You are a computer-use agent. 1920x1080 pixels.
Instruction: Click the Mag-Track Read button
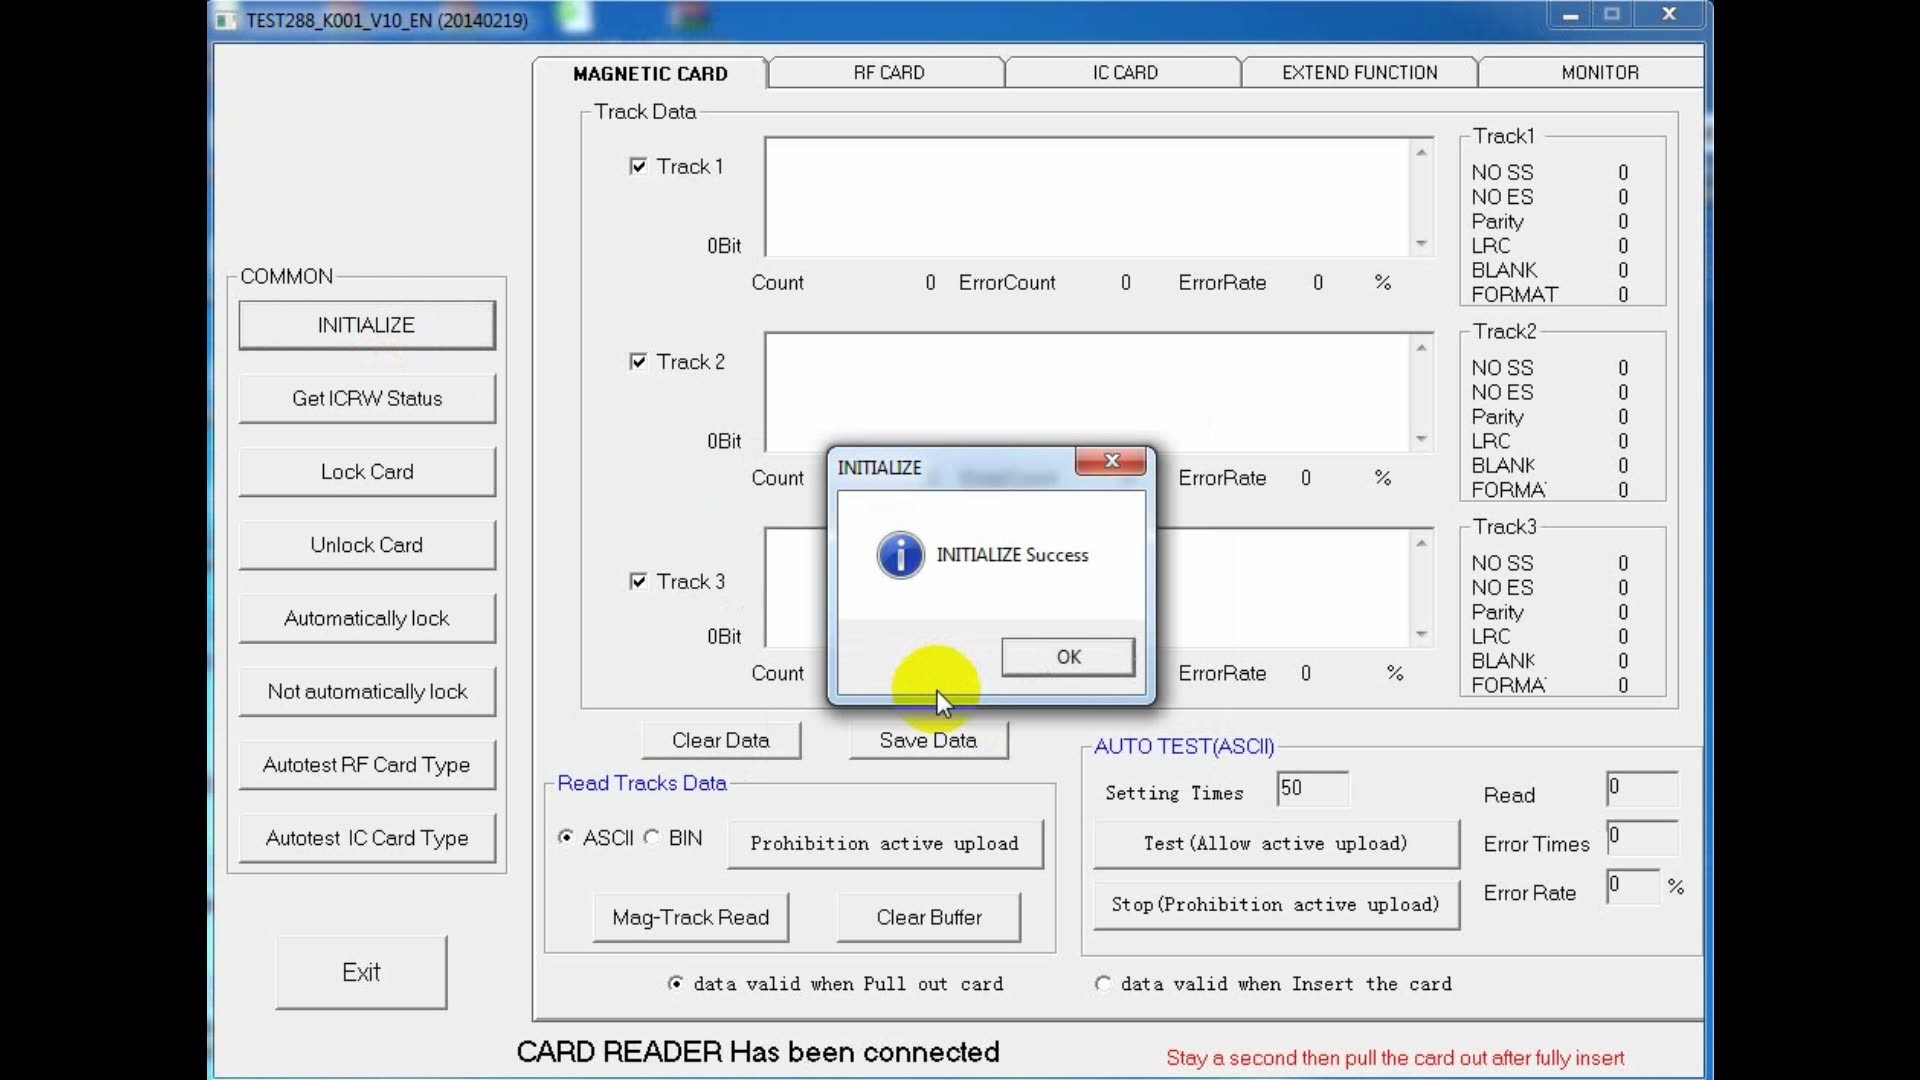click(x=690, y=917)
